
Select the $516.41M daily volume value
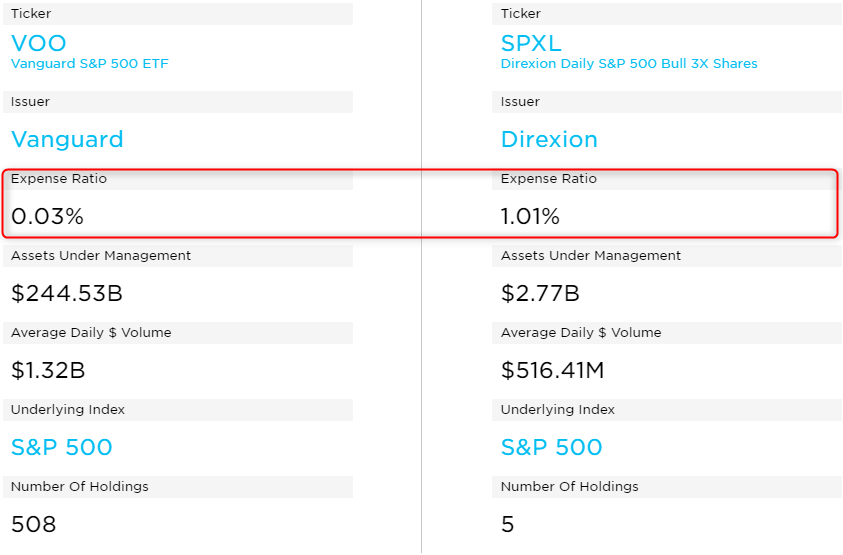[552, 370]
